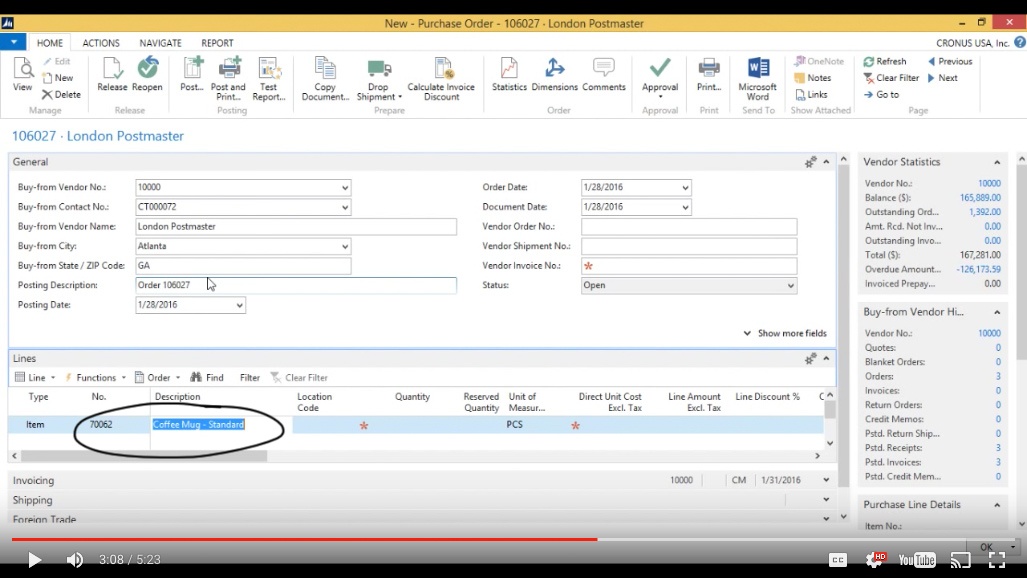1027x578 pixels.
Task: Open the Status dropdown
Action: click(790, 286)
